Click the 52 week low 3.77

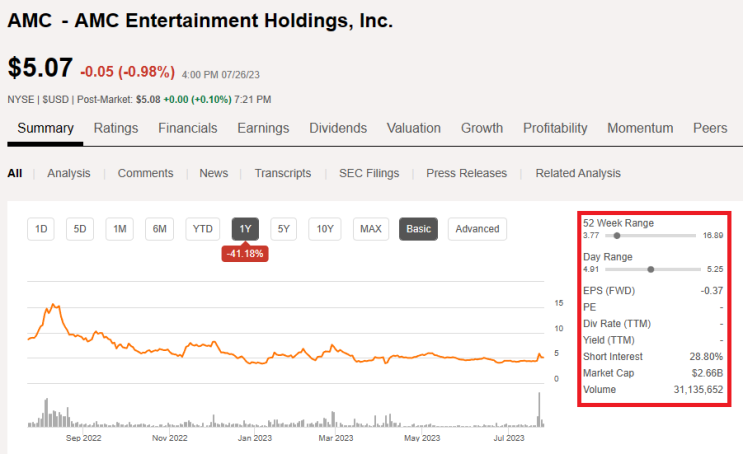click(x=591, y=236)
